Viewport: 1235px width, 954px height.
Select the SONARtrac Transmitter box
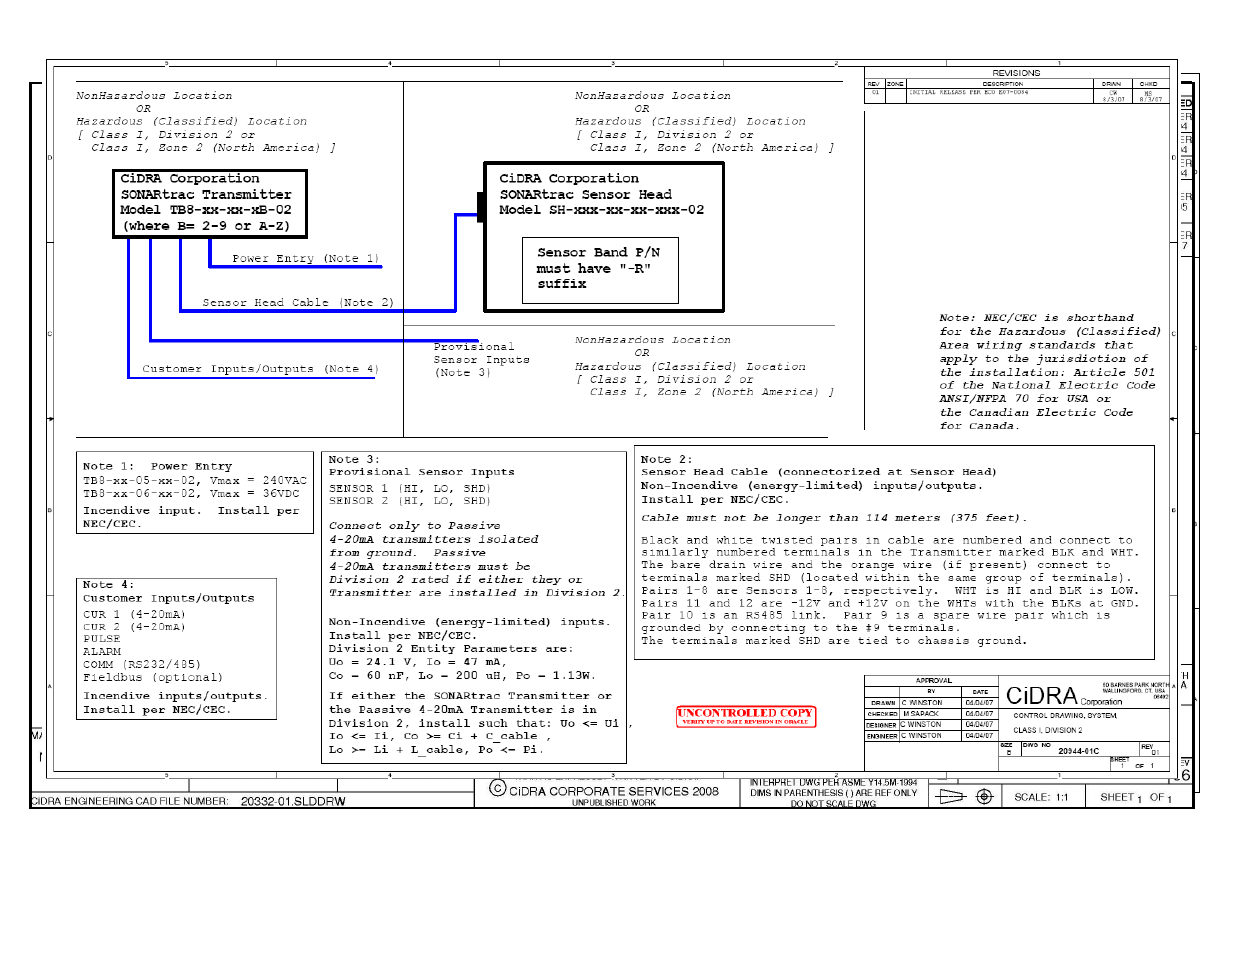click(209, 203)
